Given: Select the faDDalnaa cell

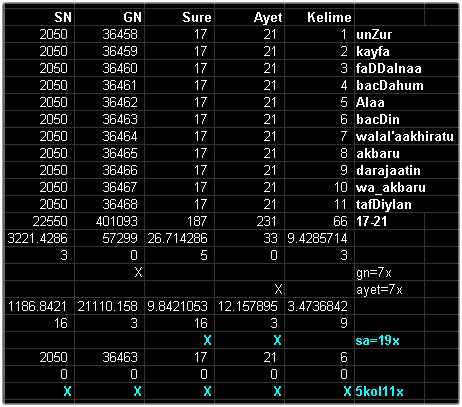Looking at the screenshot, I should (x=389, y=68).
